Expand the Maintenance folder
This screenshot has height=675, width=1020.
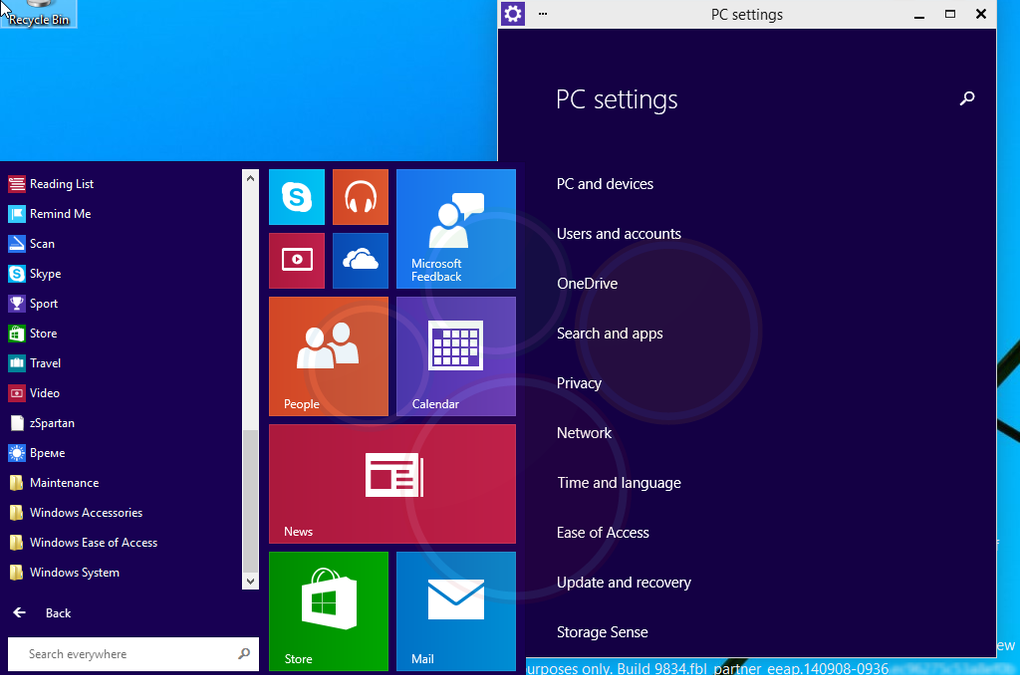(54, 483)
